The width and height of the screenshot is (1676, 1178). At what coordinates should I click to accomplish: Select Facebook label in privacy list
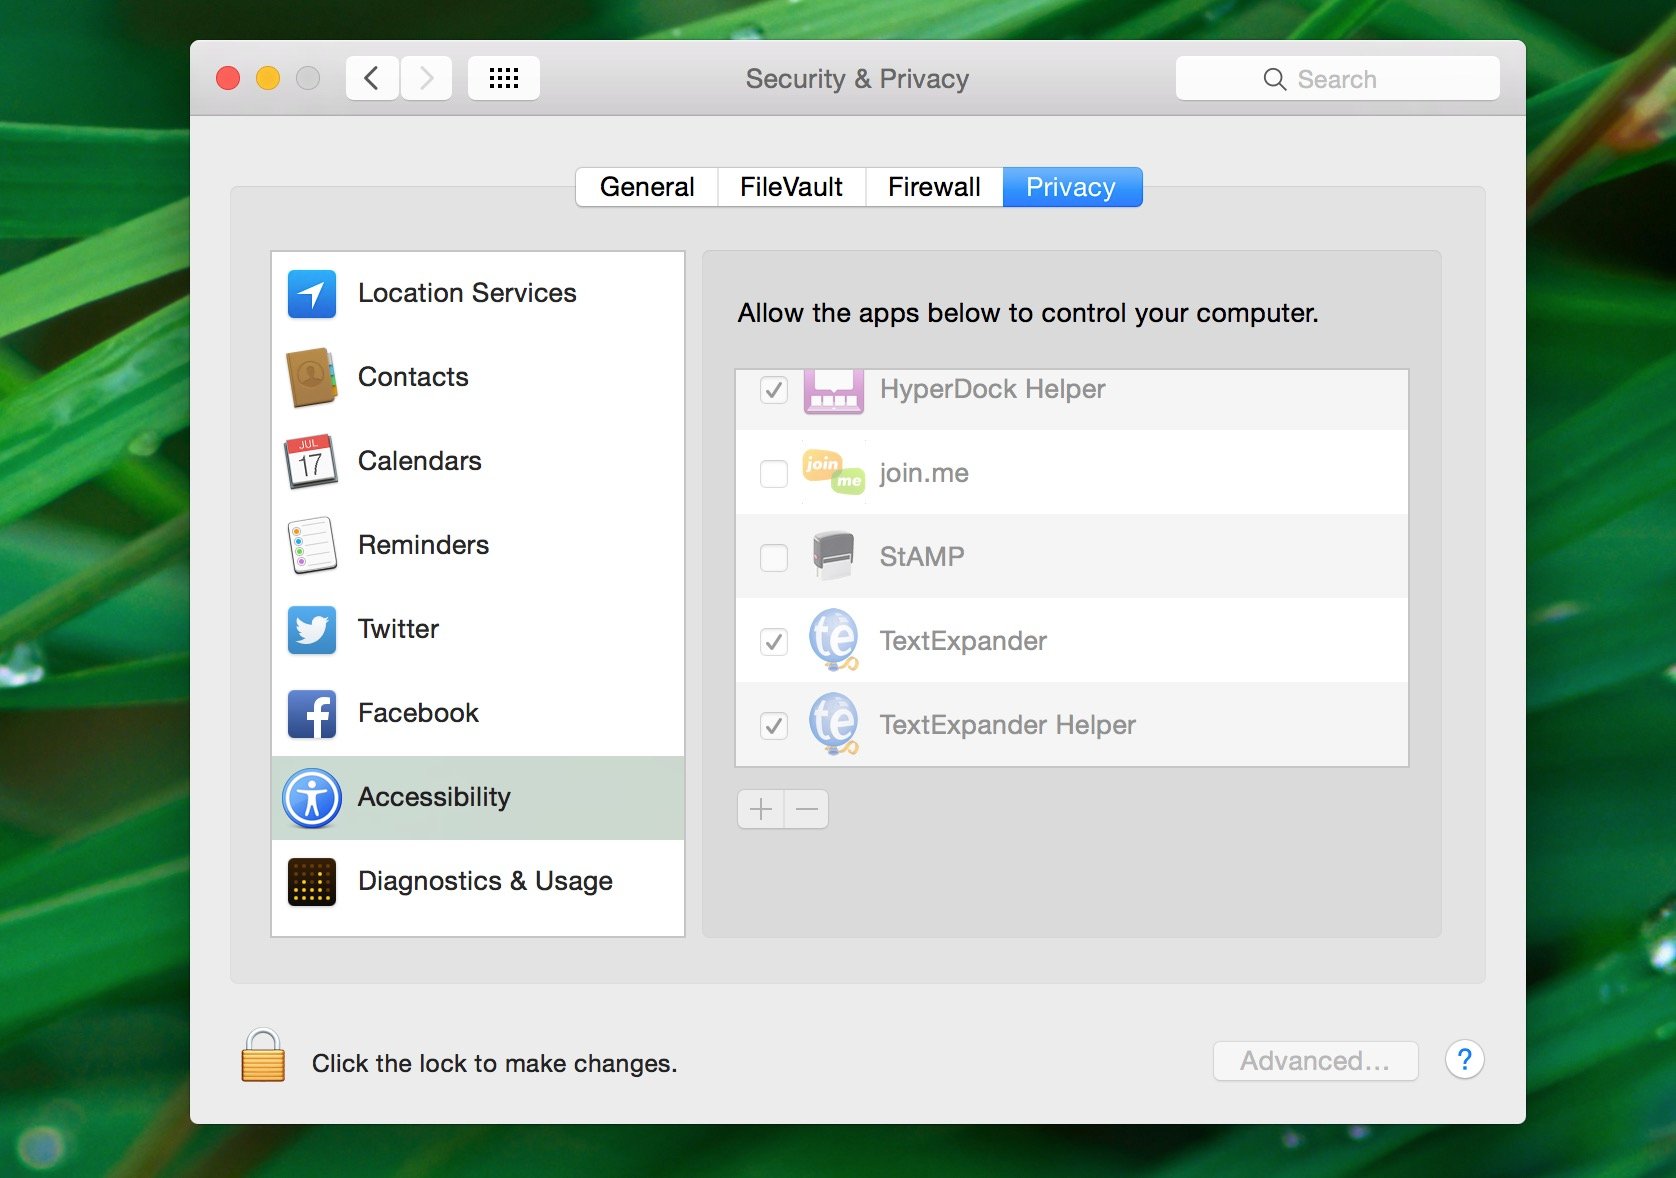coord(418,713)
